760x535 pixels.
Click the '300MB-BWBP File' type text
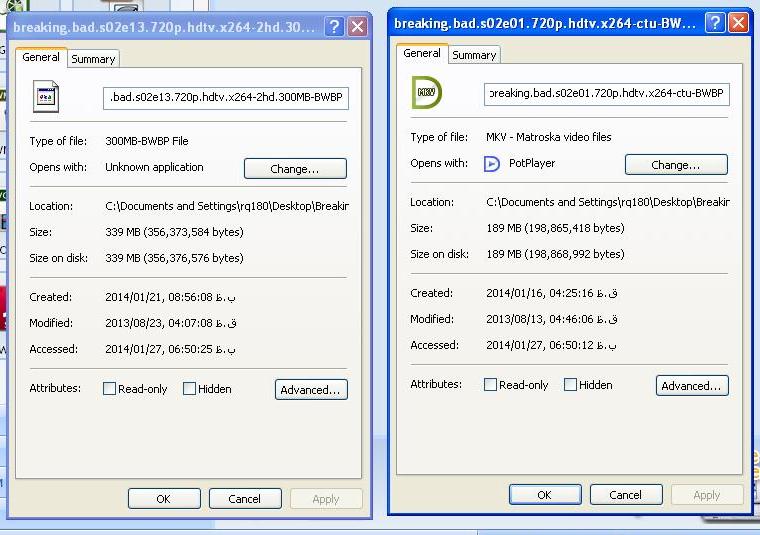(x=147, y=141)
